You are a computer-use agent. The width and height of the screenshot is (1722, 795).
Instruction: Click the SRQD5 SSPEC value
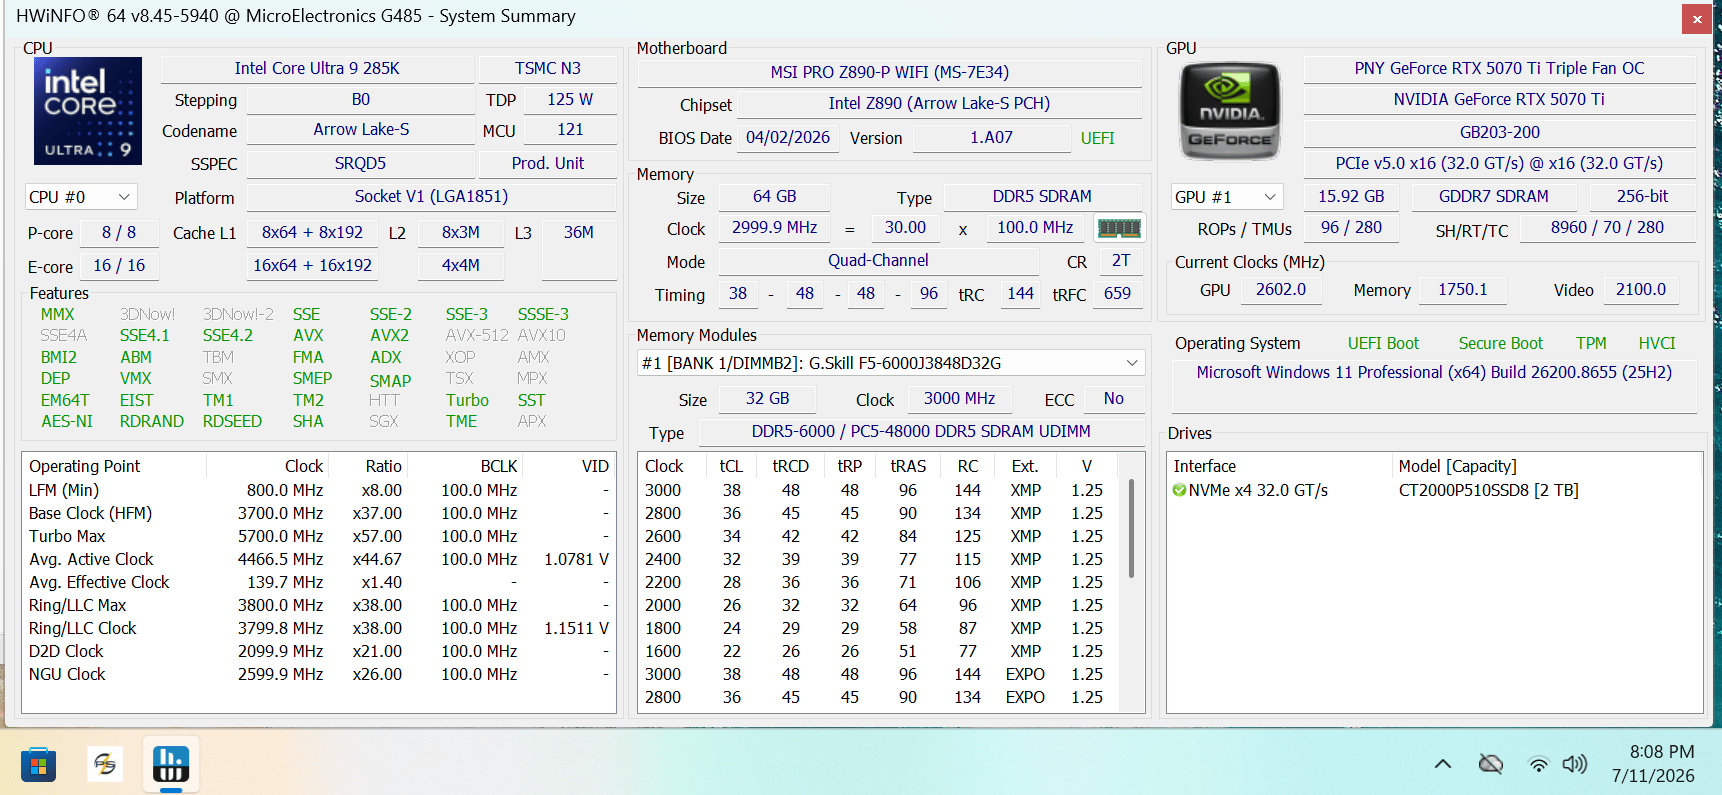click(360, 163)
